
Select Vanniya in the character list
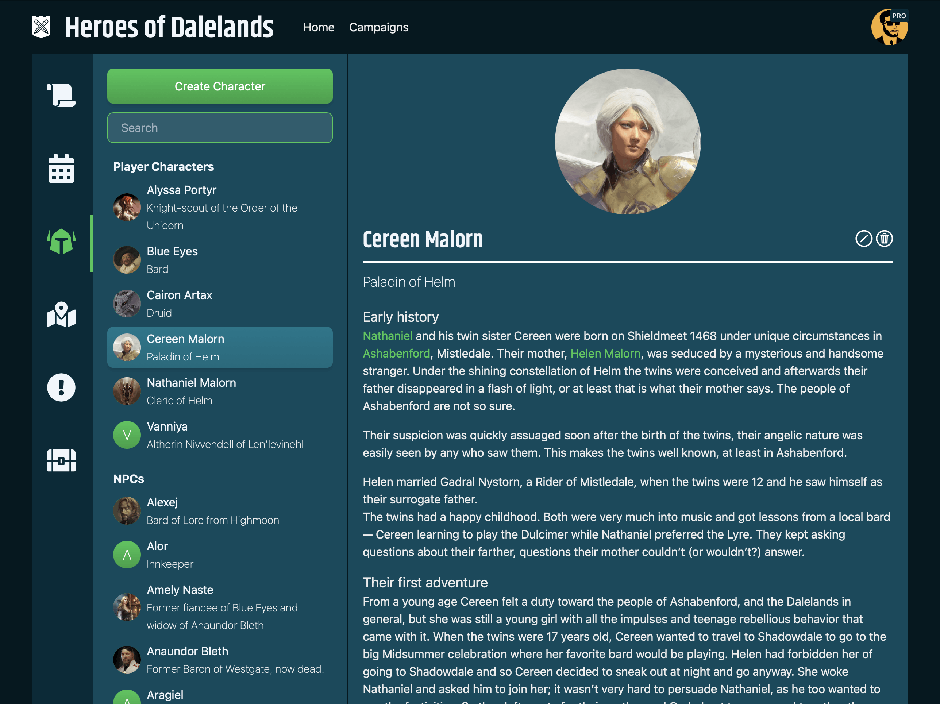coord(219,435)
